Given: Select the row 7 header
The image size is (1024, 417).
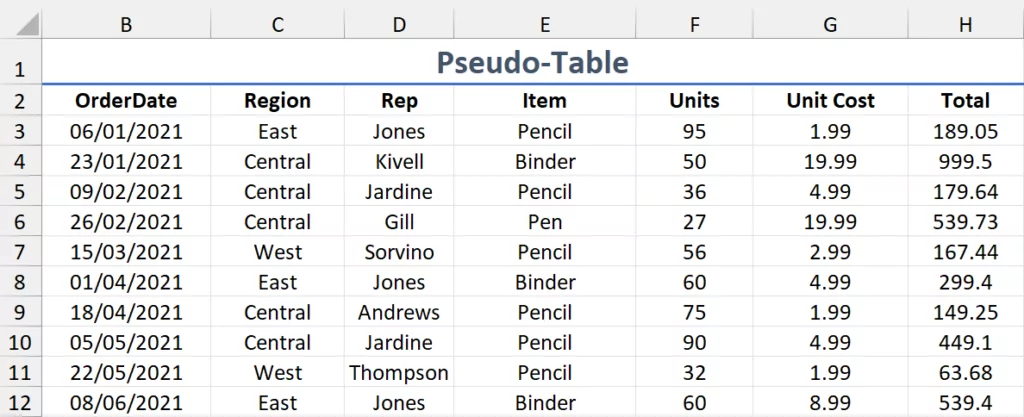Looking at the screenshot, I should (x=21, y=252).
